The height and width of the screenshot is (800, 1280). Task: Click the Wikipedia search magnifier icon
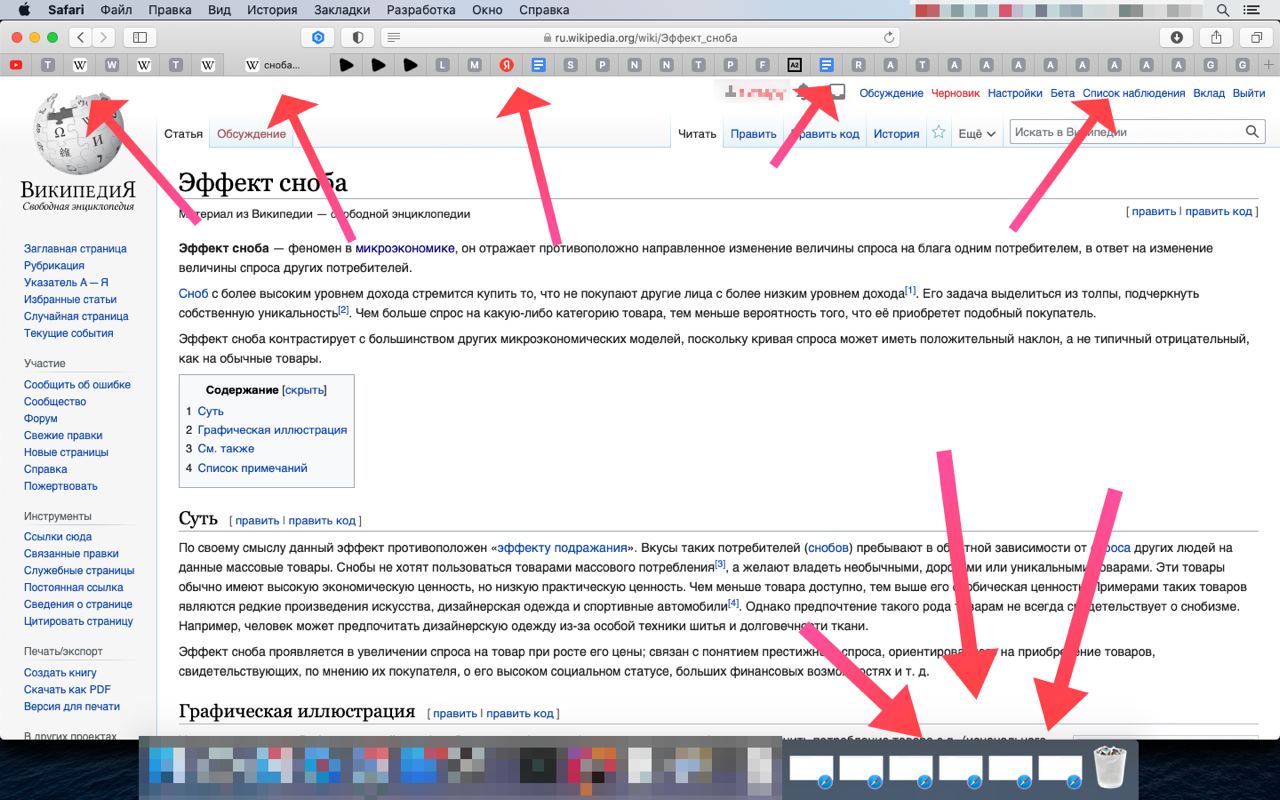tap(1252, 132)
